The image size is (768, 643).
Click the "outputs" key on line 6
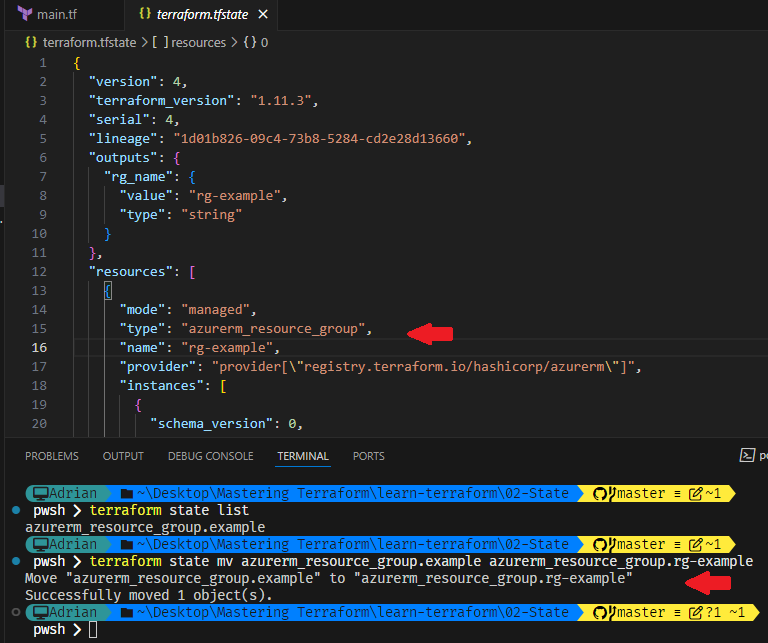(x=123, y=158)
